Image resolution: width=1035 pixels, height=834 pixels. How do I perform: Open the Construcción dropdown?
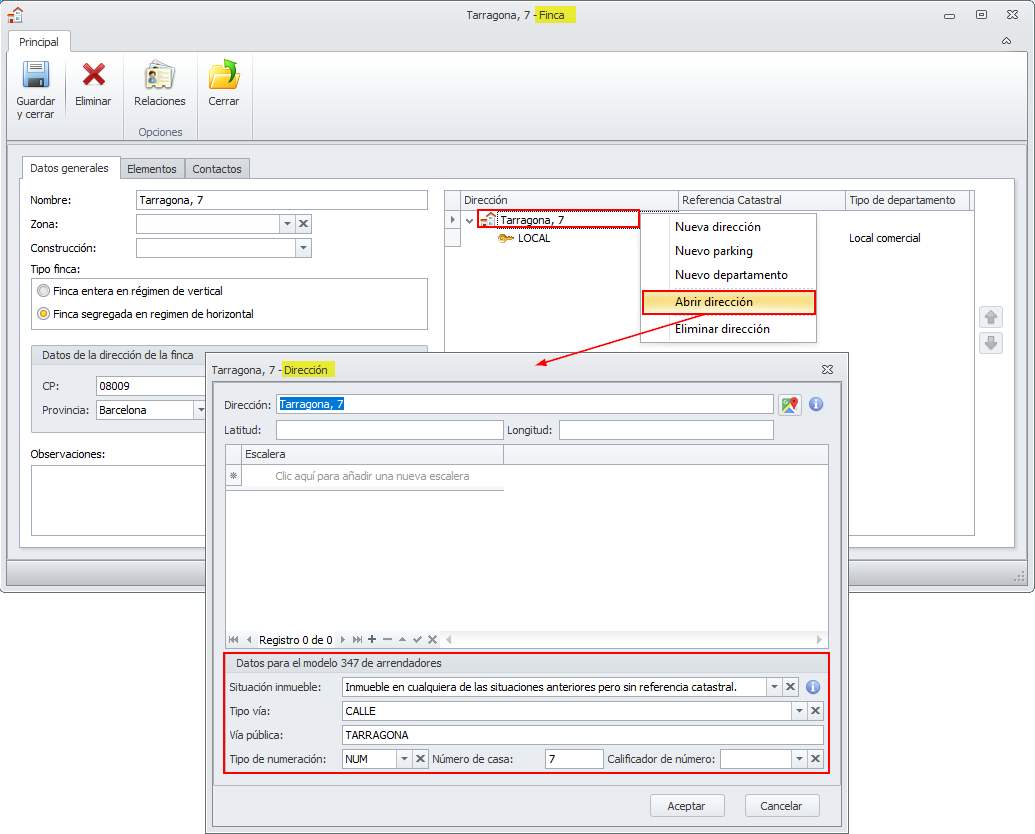coord(303,248)
